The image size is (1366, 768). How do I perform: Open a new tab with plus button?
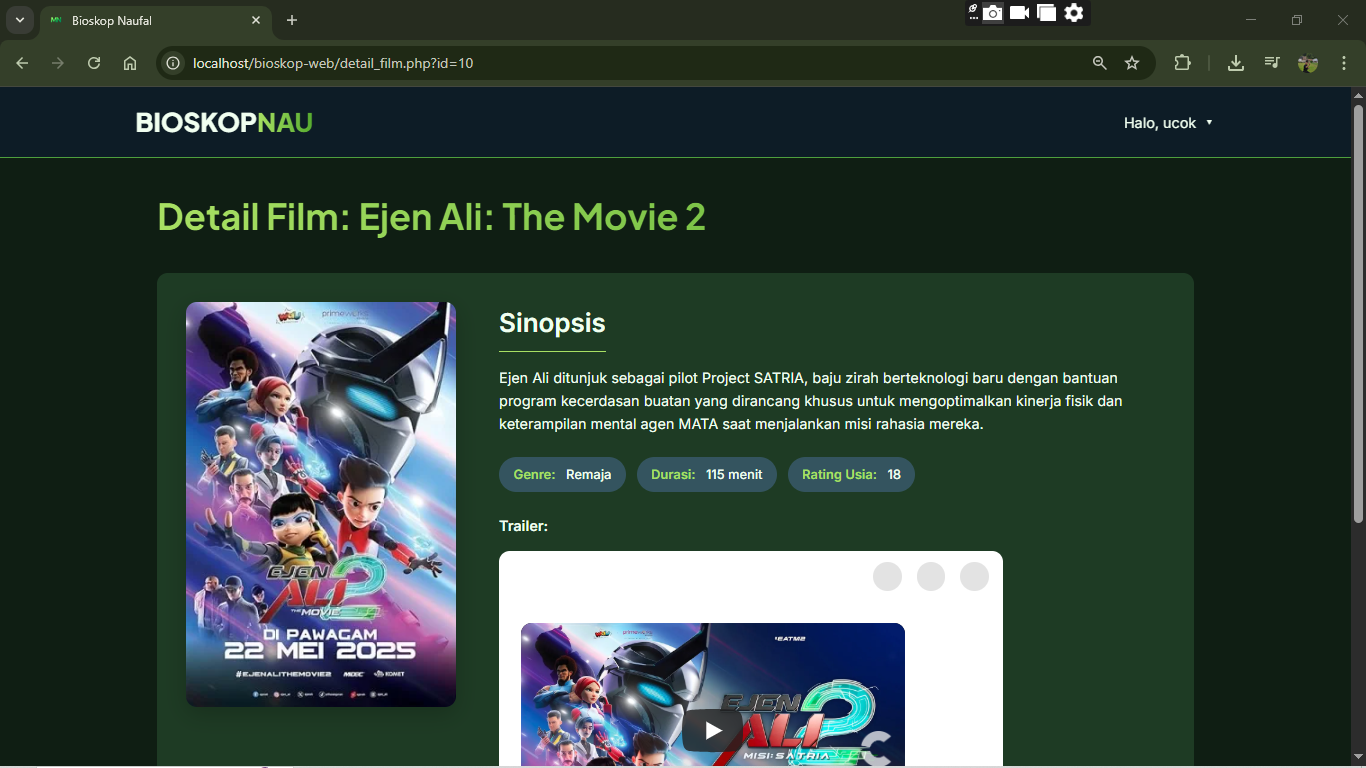292,20
